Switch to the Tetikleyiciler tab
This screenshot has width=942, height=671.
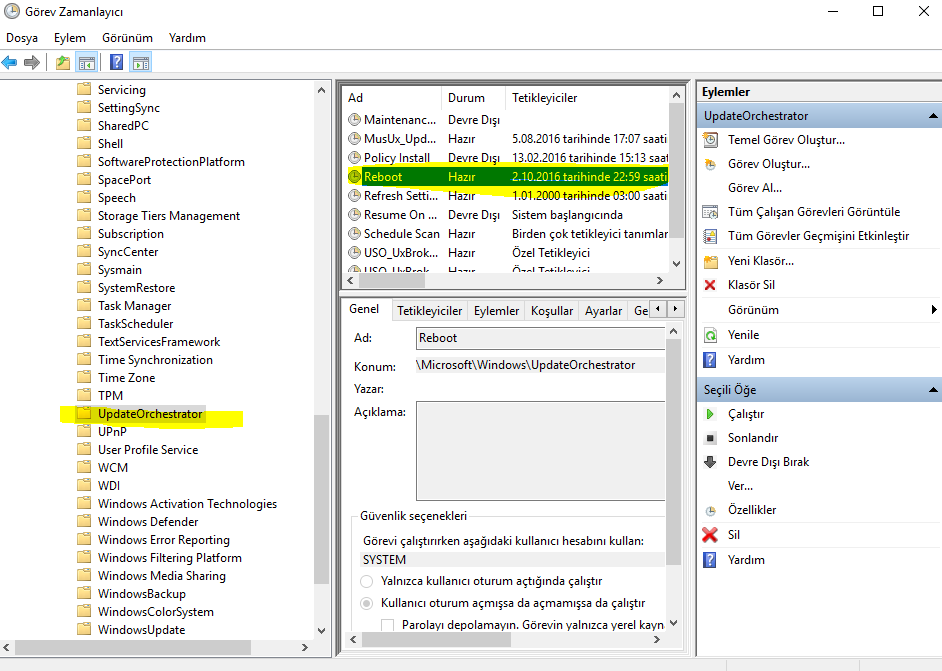(429, 311)
